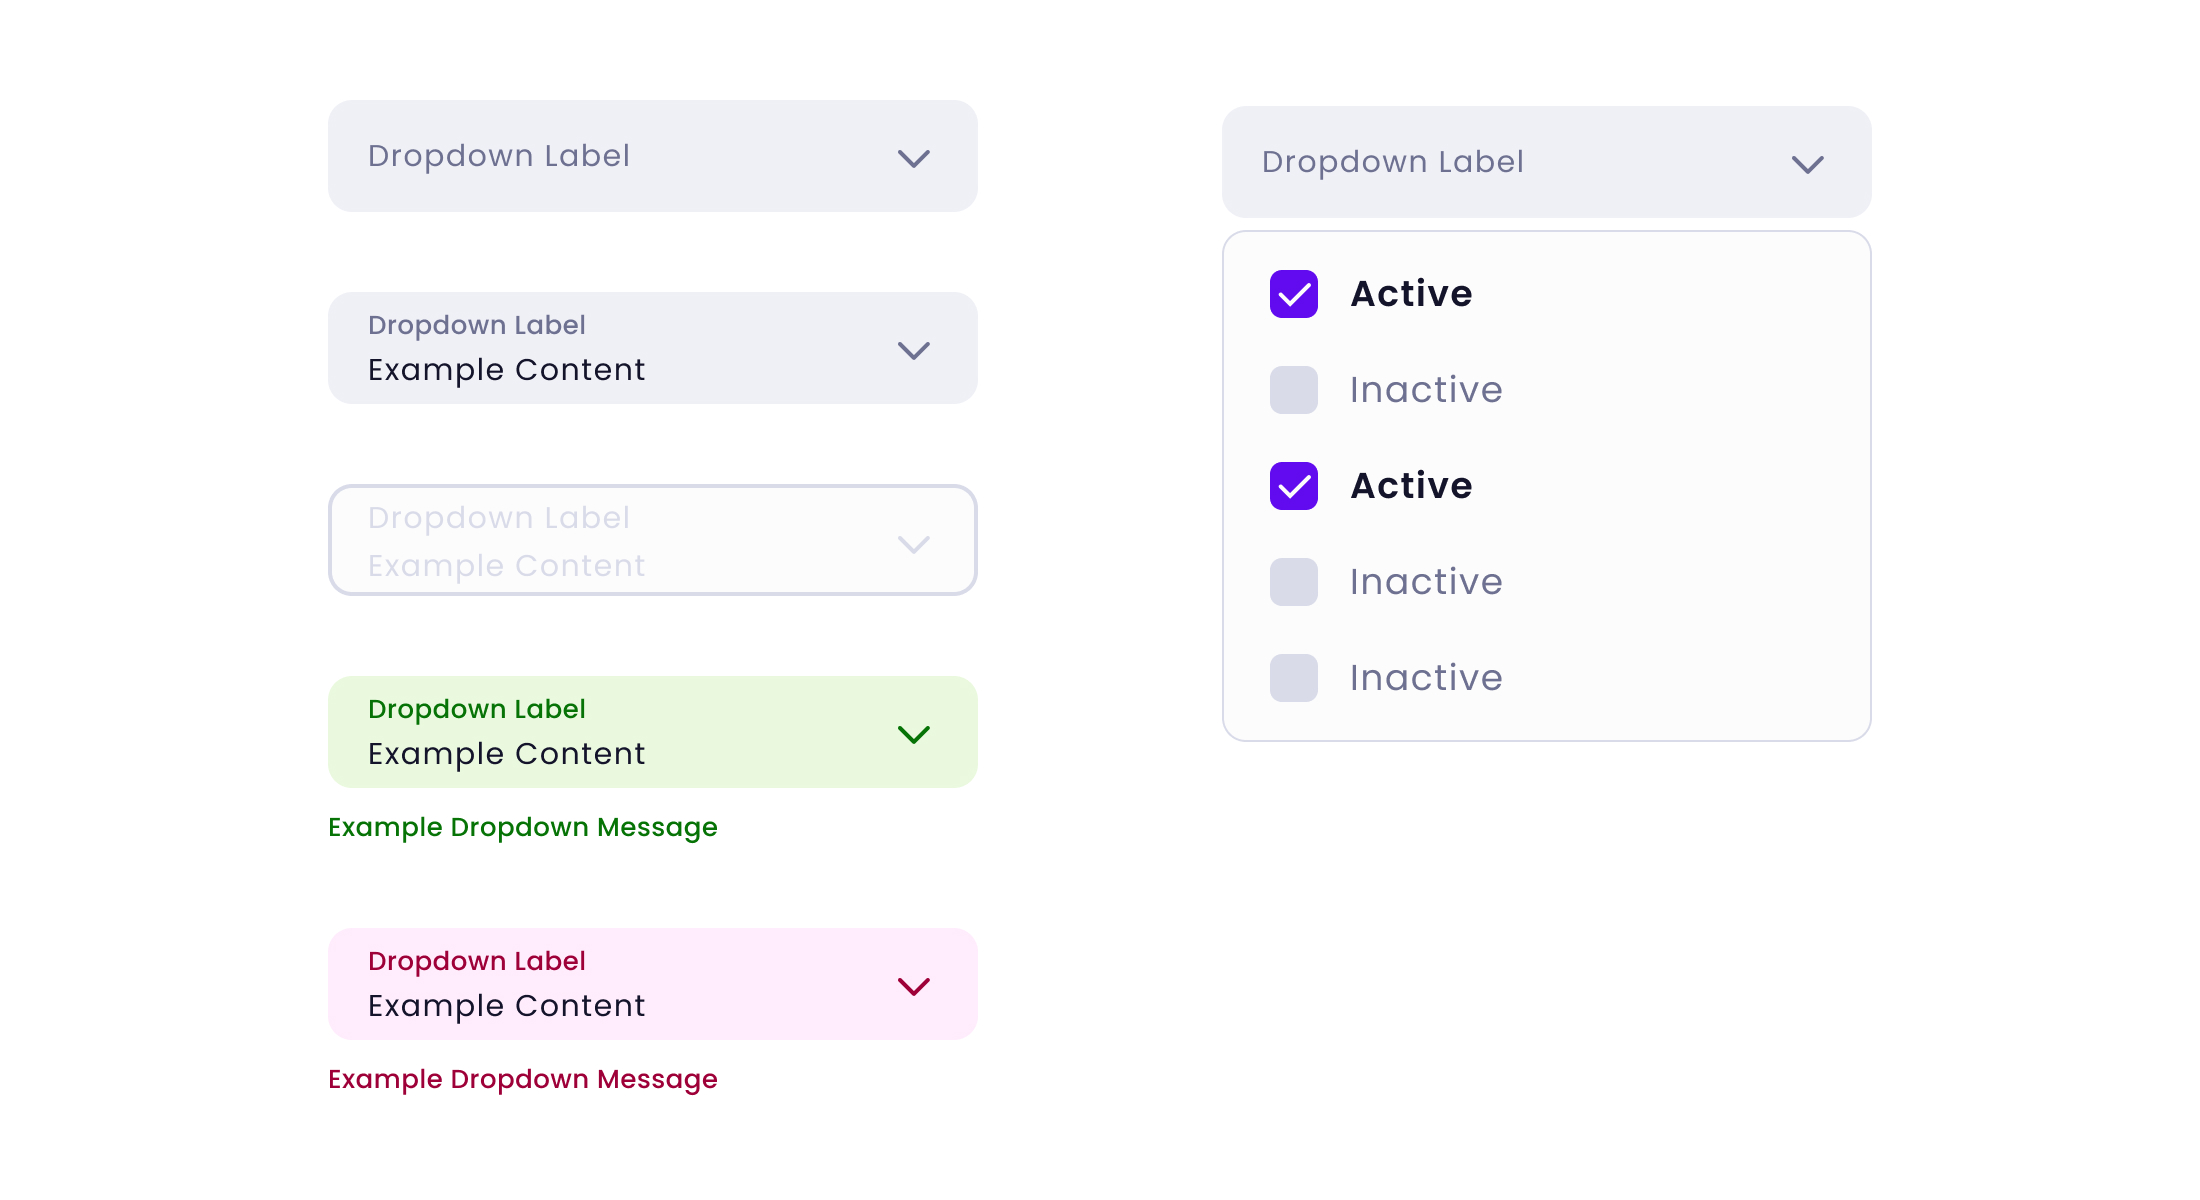Check the last Inactive checkbox

1293,678
